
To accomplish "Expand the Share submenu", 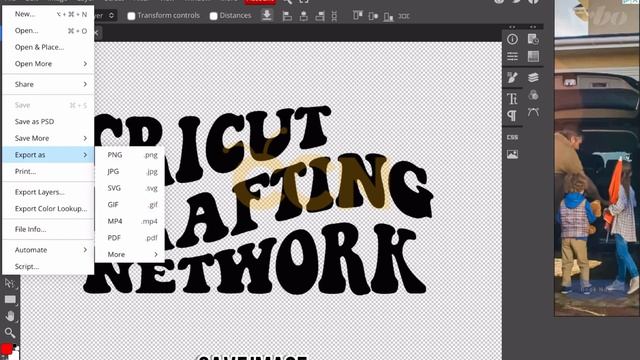I will click(x=48, y=84).
